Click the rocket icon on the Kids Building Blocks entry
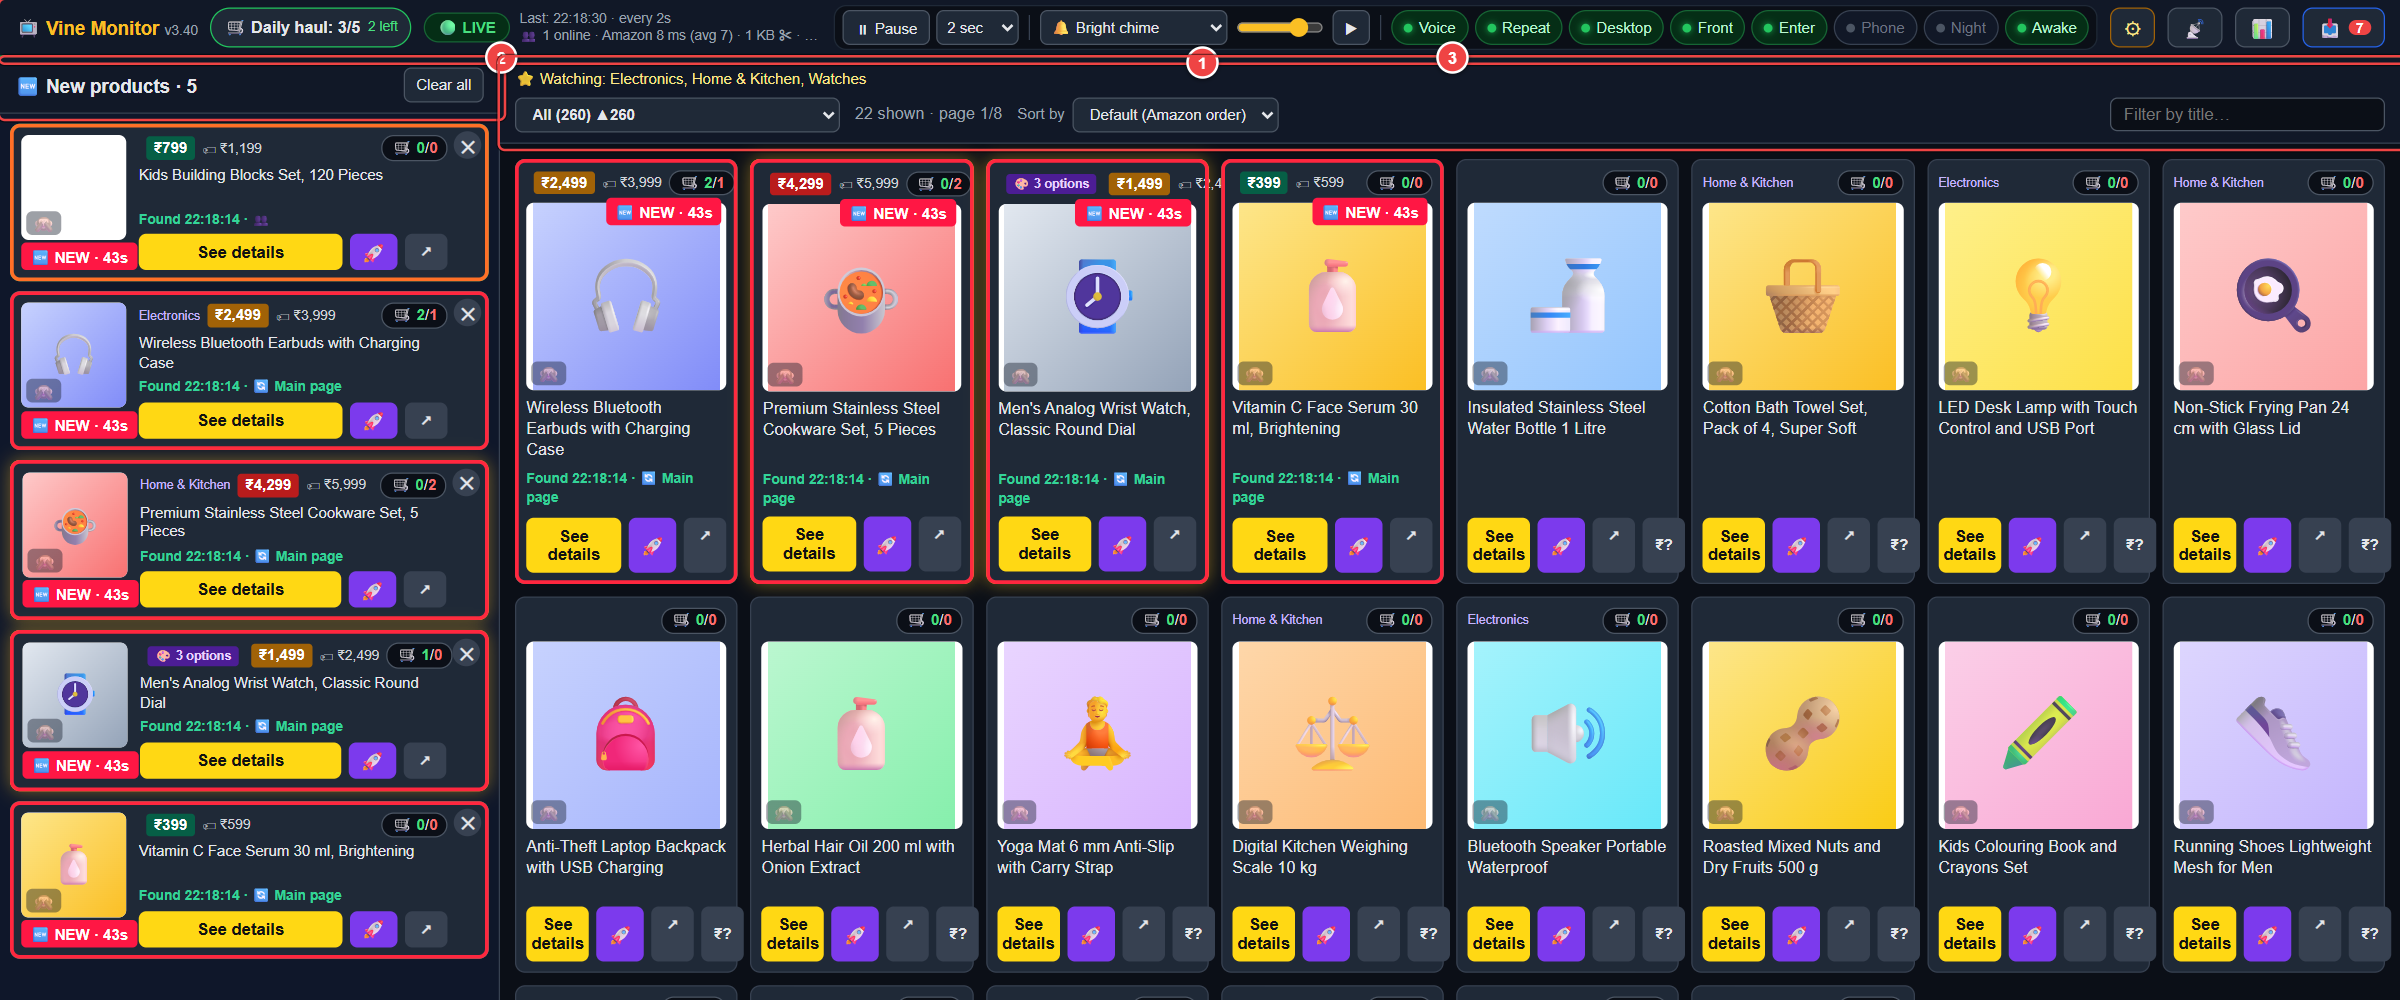 click(373, 252)
